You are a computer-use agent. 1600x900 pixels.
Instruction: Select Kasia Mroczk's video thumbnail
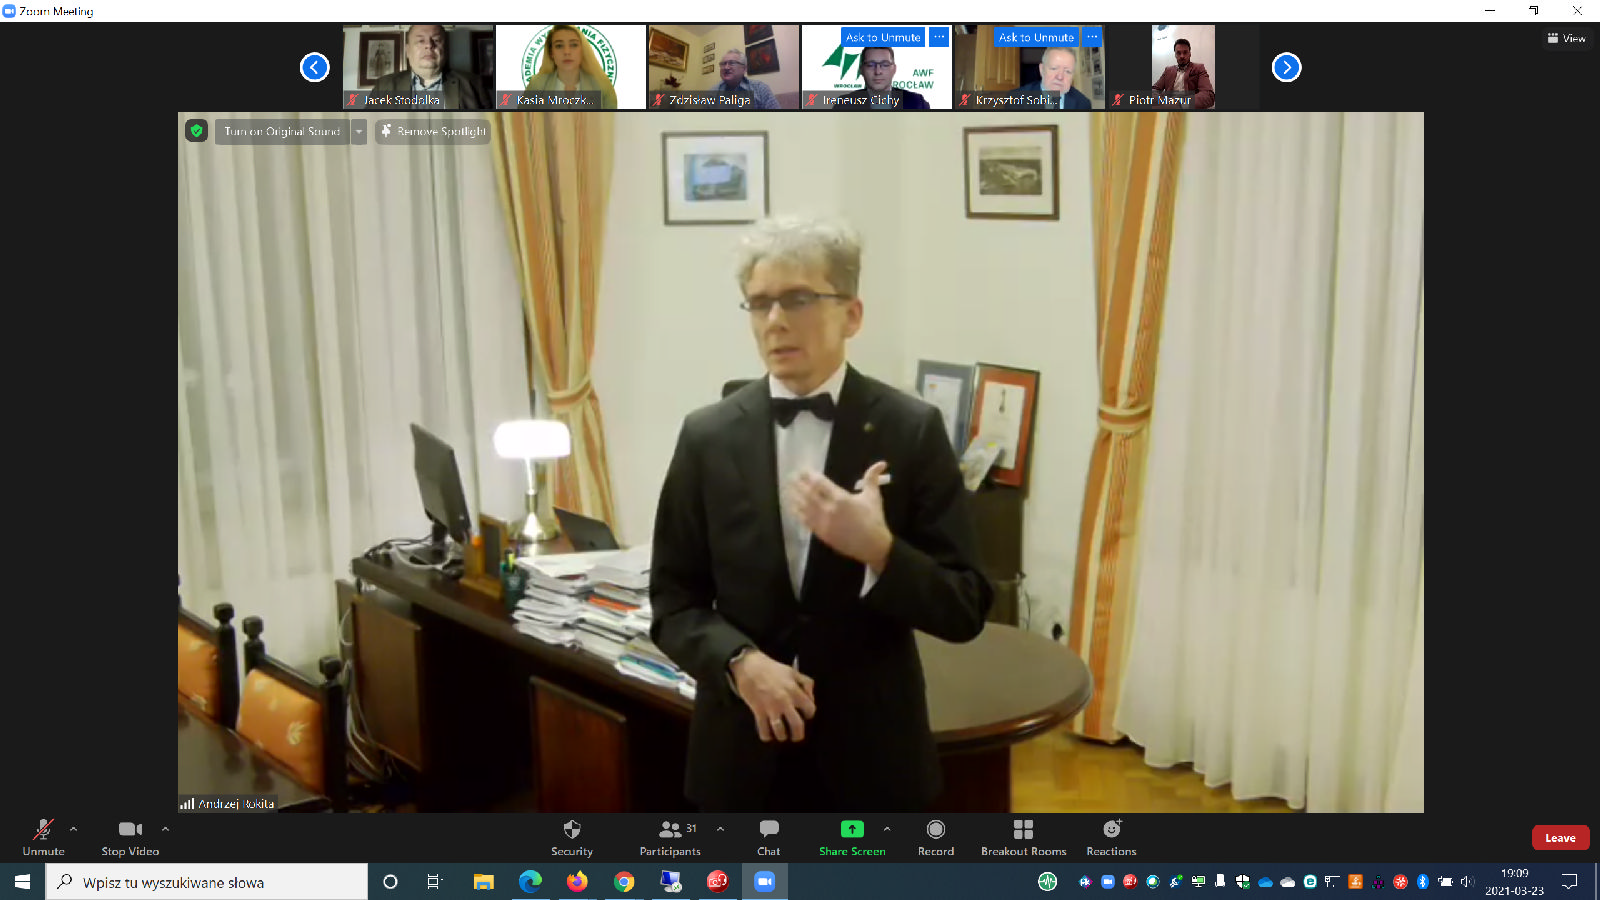coord(571,67)
